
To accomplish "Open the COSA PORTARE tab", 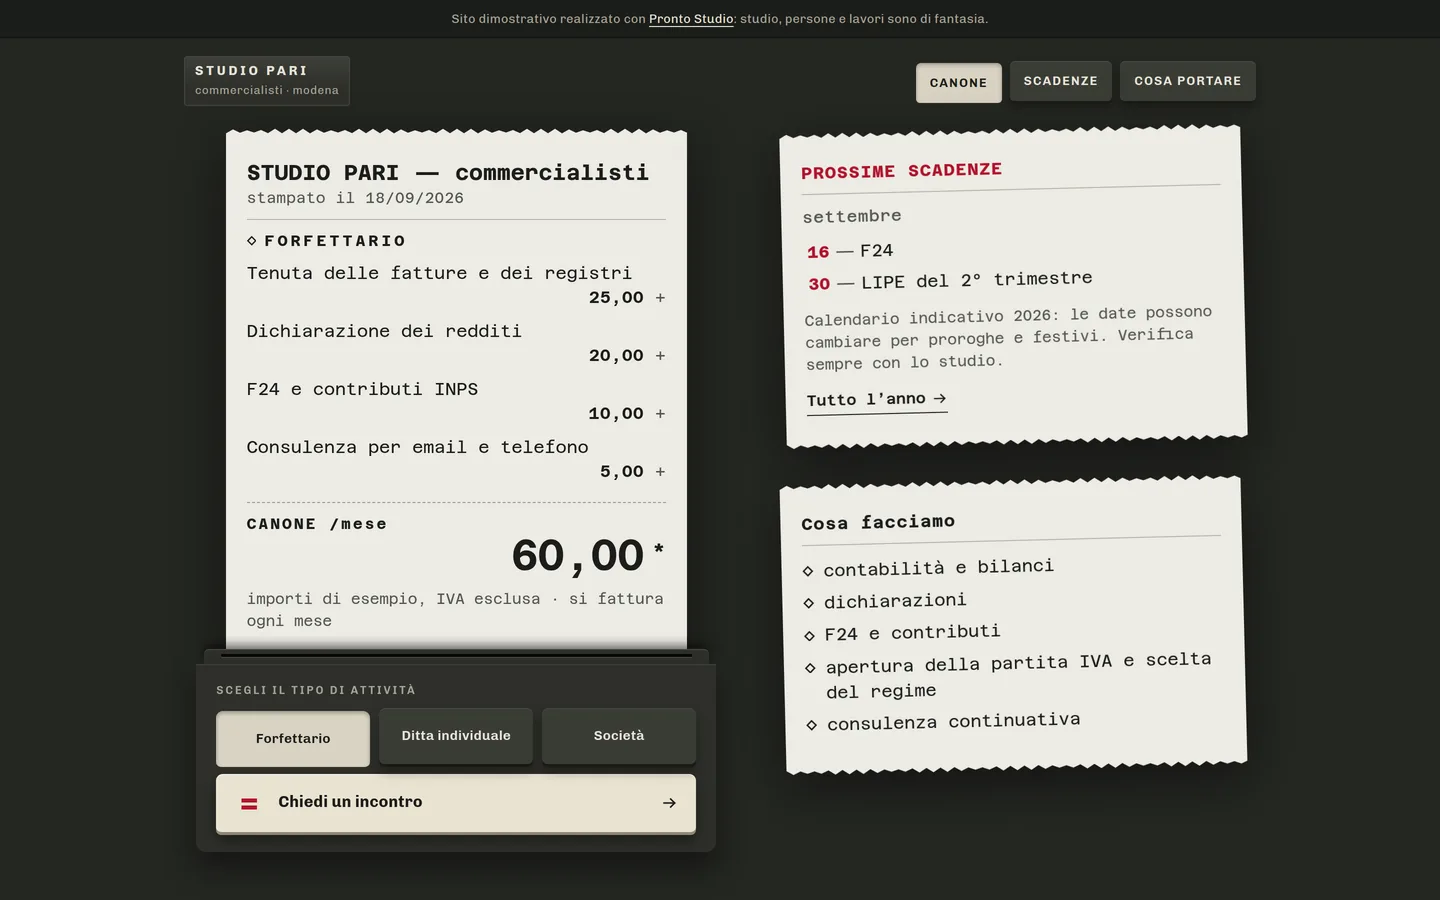I will point(1188,81).
